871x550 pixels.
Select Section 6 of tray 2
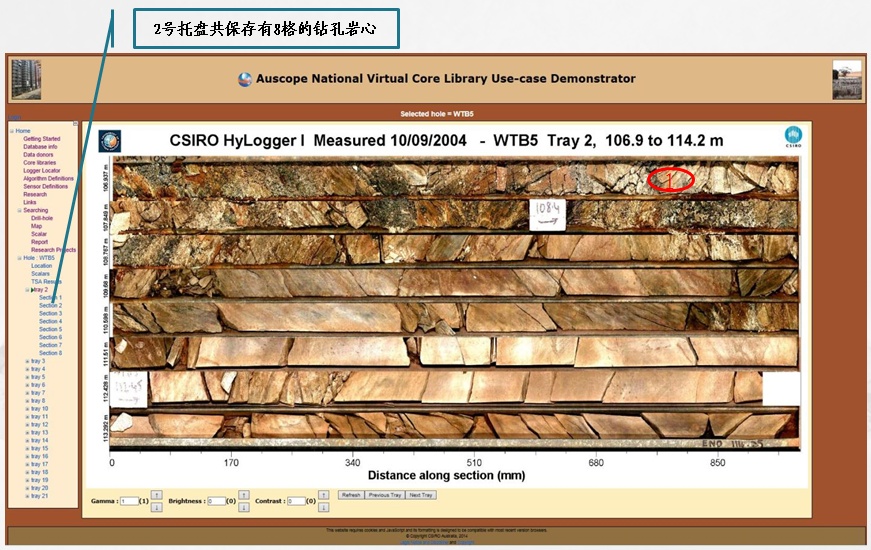coord(51,337)
